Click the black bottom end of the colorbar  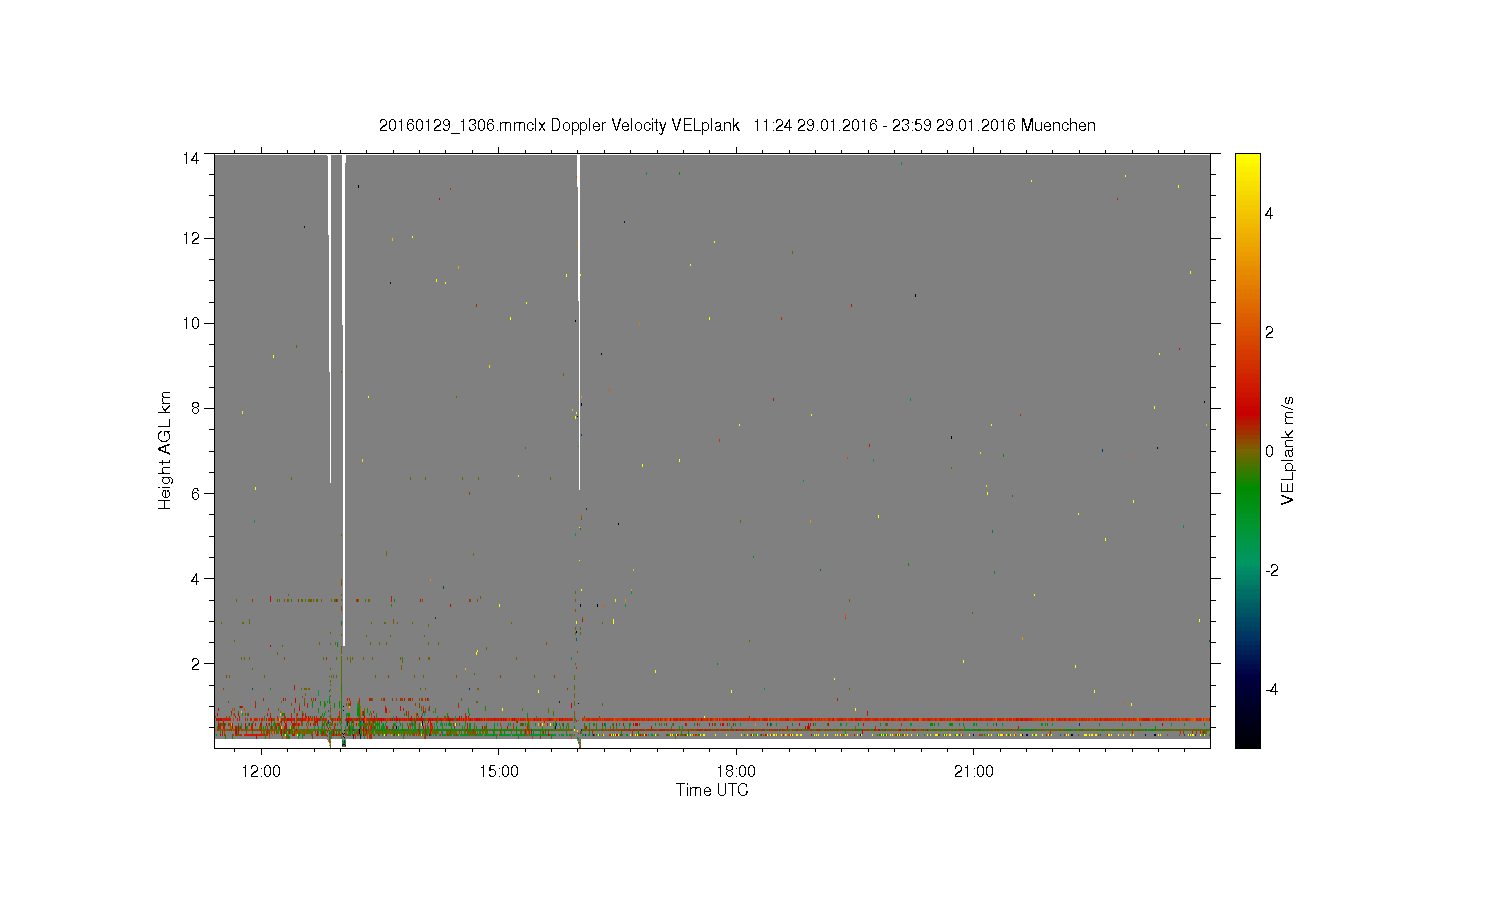click(x=1247, y=738)
